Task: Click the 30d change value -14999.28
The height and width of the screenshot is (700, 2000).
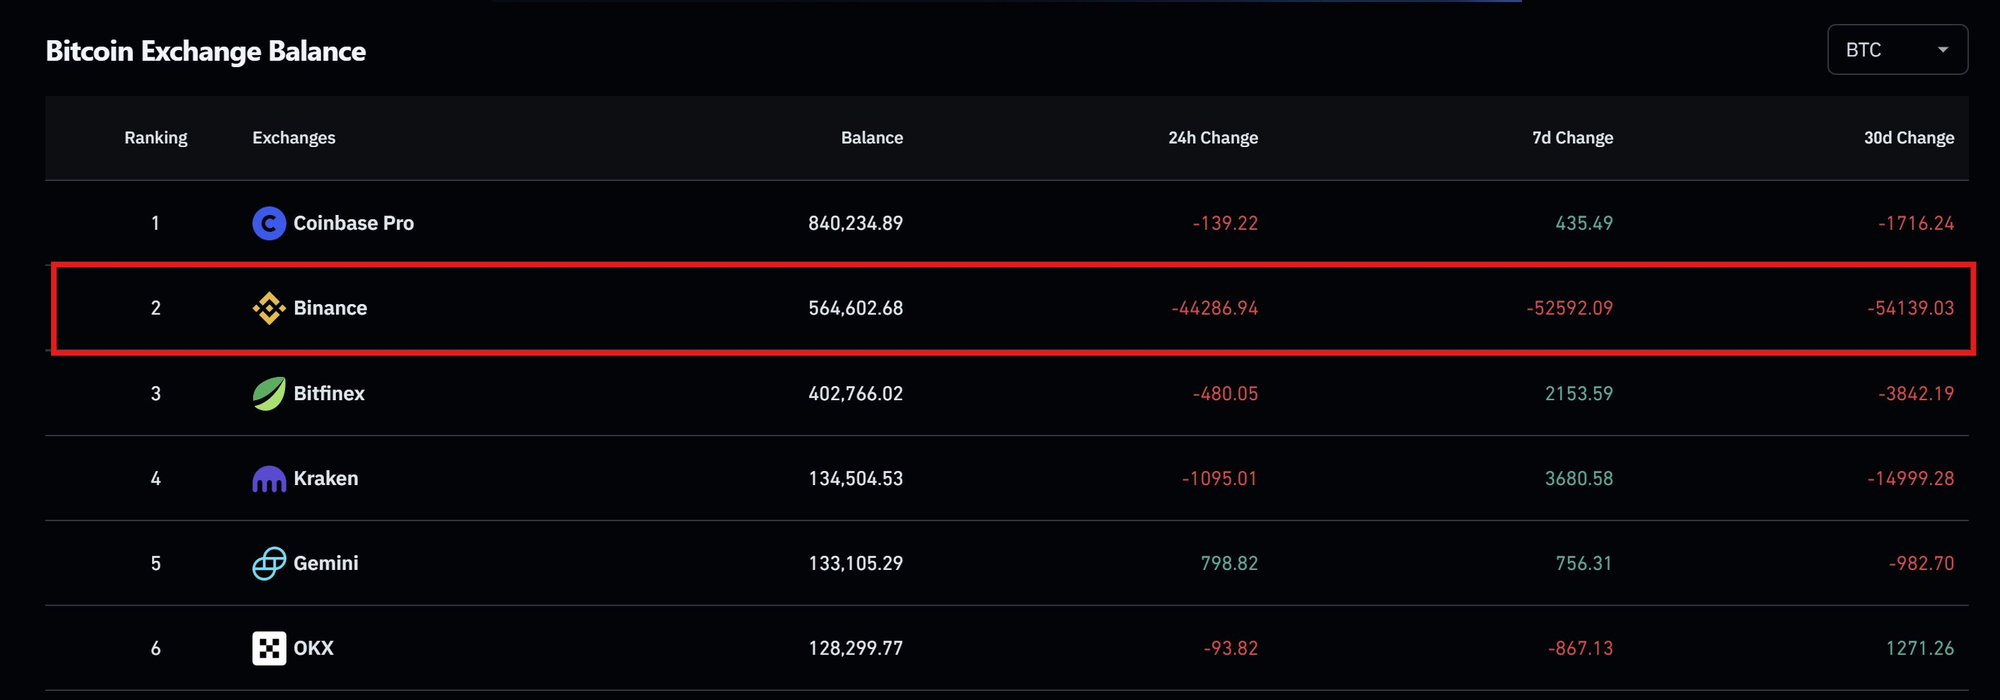Action: click(1911, 479)
